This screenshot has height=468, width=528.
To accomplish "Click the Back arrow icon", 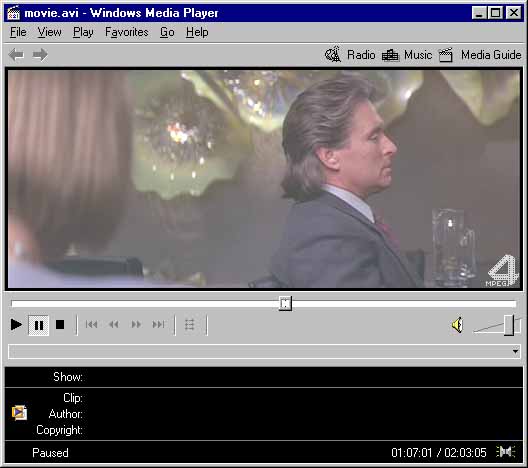I will [x=16, y=55].
